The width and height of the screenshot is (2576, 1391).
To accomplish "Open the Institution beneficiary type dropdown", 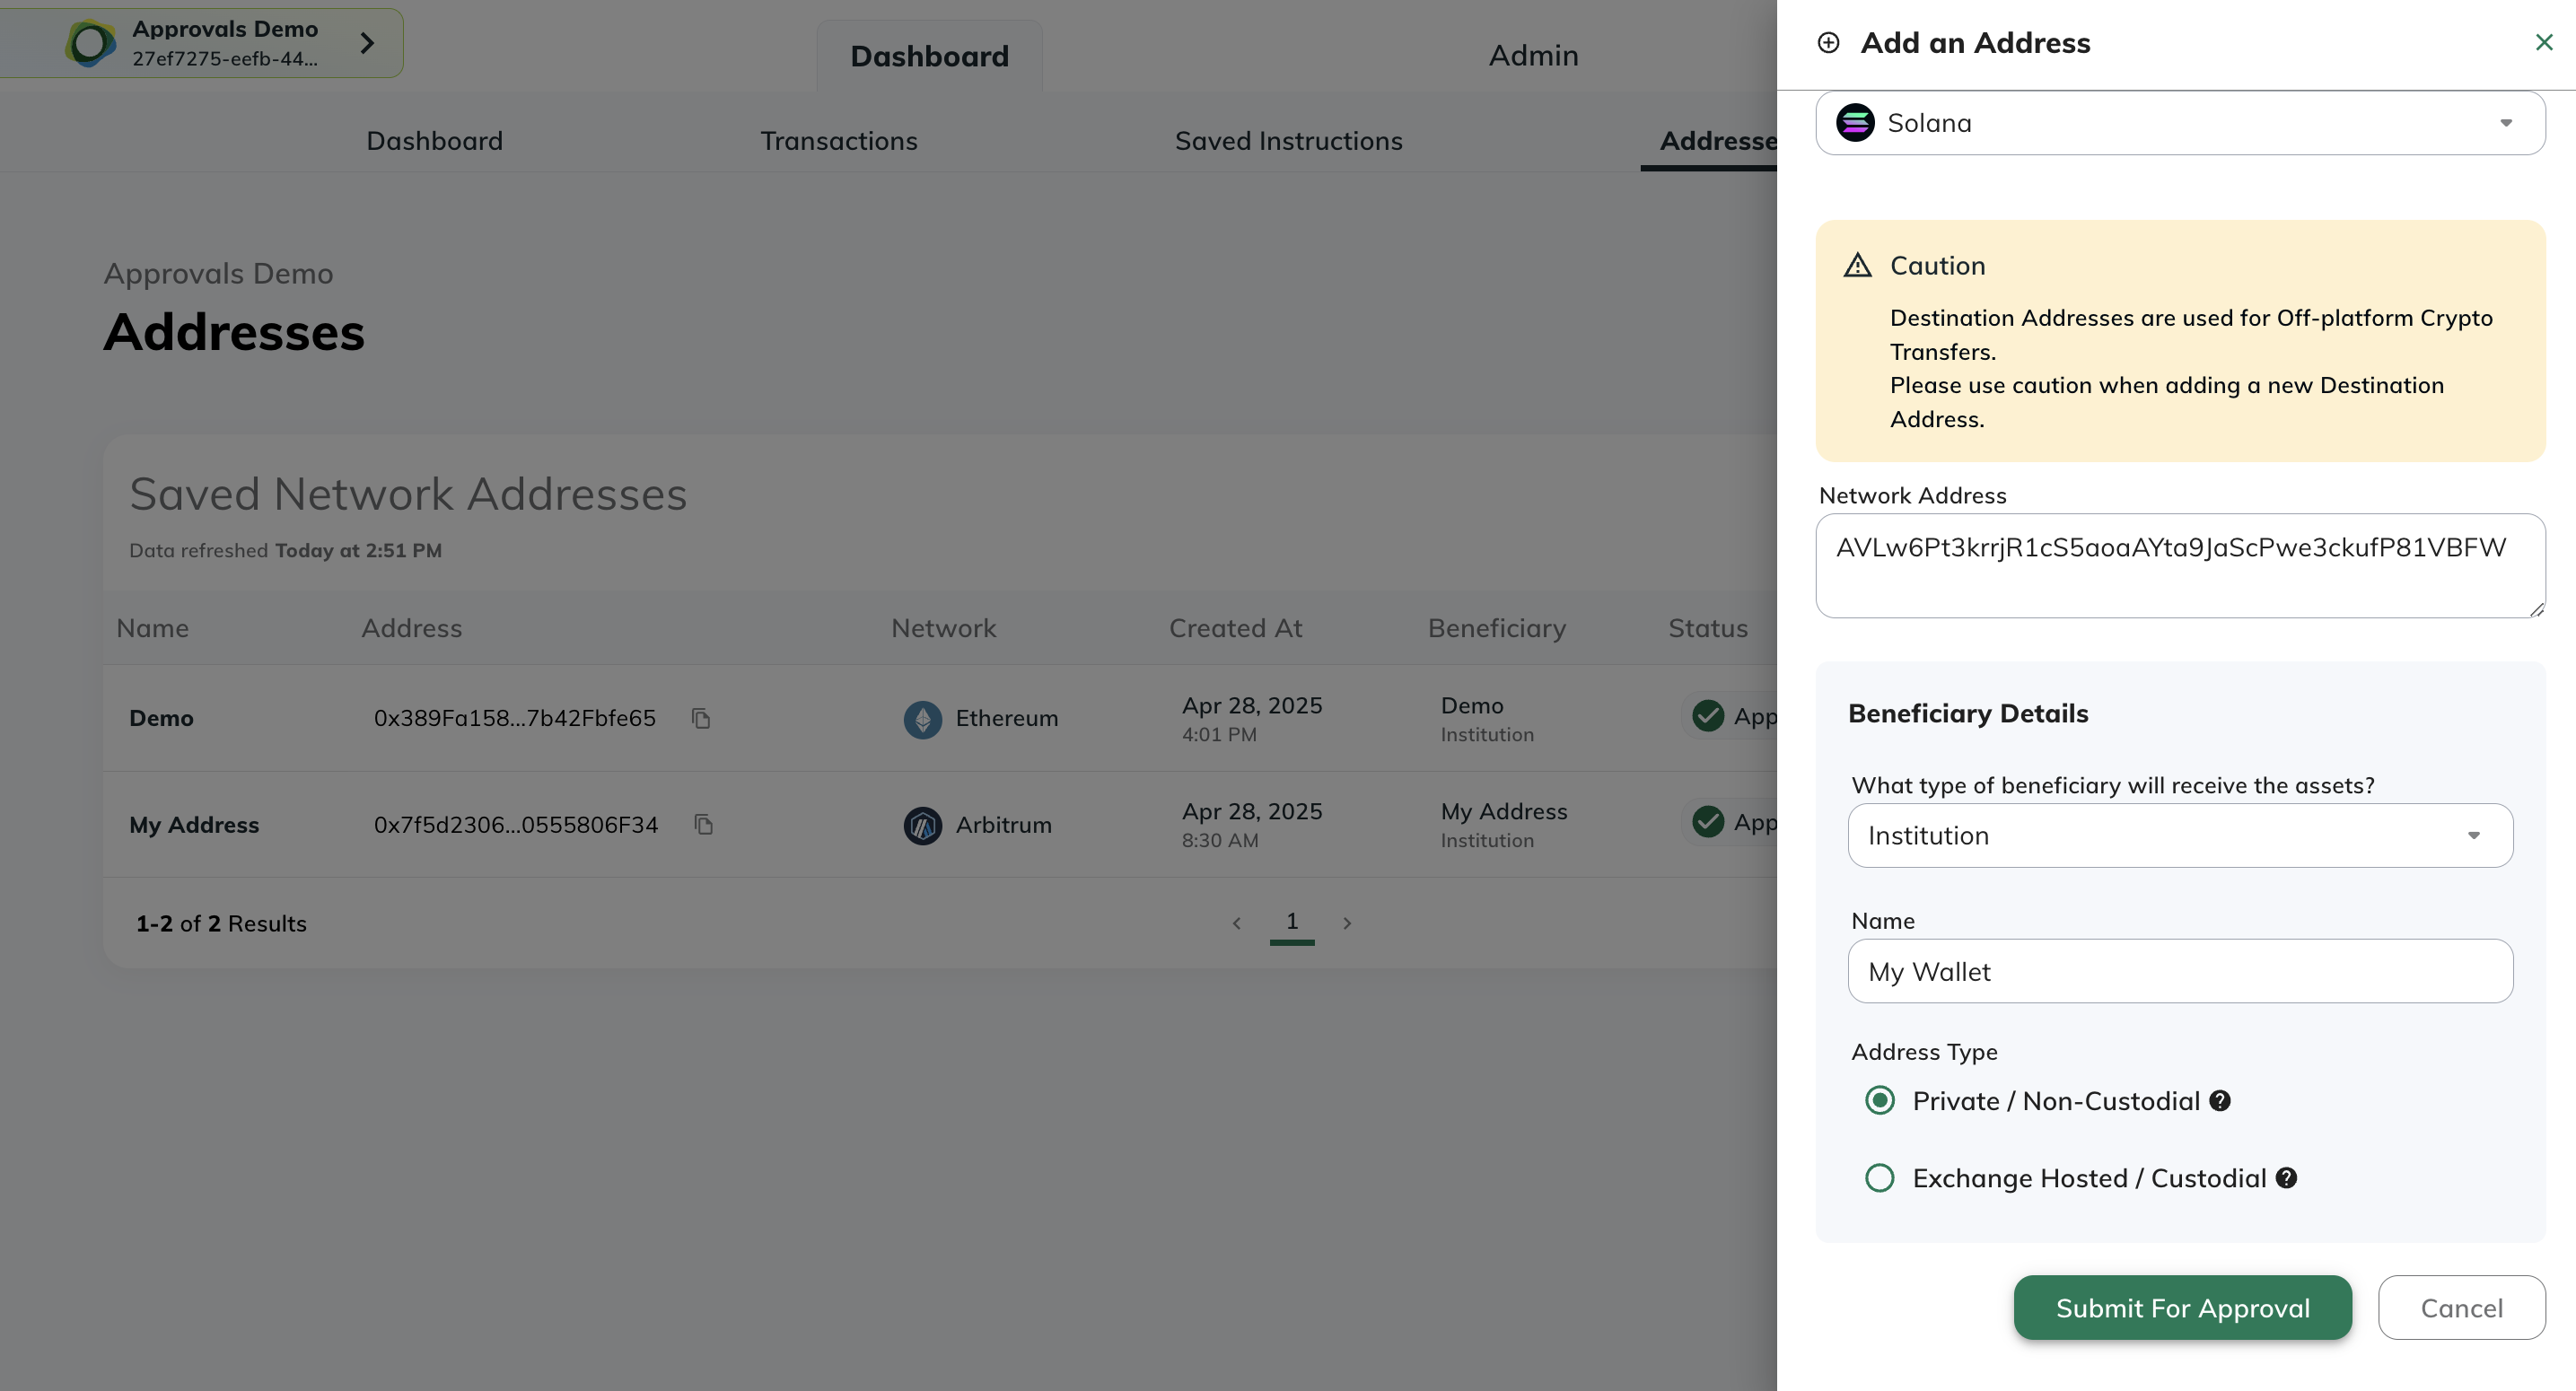I will click(2180, 836).
